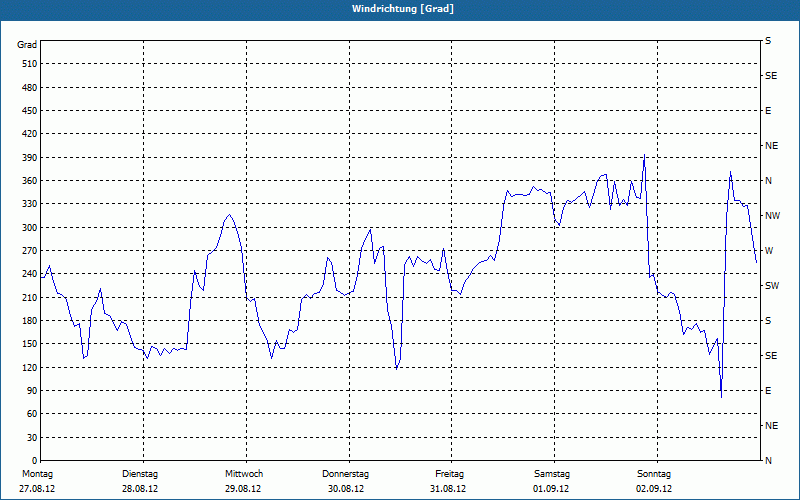Select the date 29.08.12
Screen dimensions: 800x500
[x=243, y=489]
